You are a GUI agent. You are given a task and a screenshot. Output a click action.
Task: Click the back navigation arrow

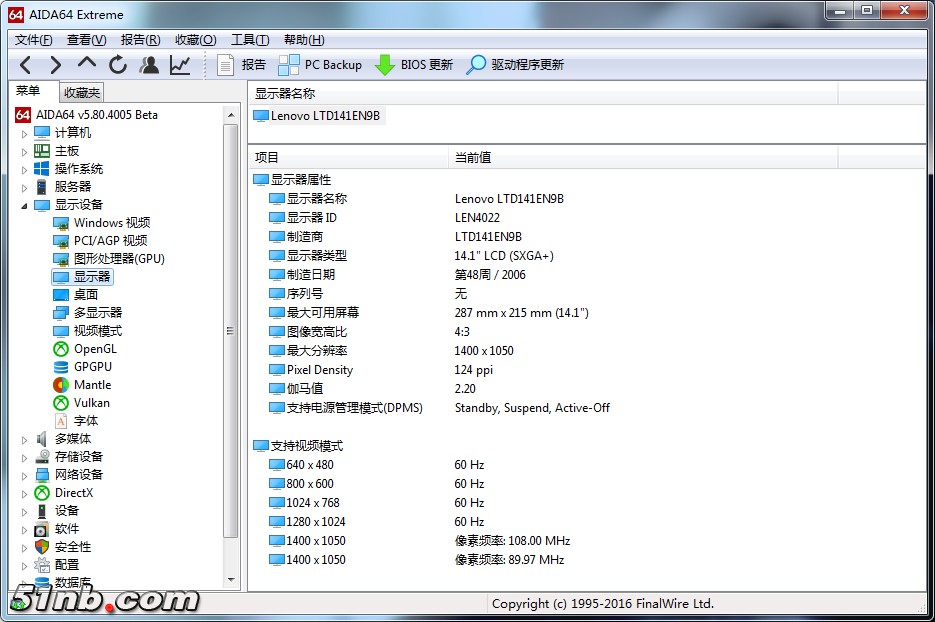click(26, 65)
